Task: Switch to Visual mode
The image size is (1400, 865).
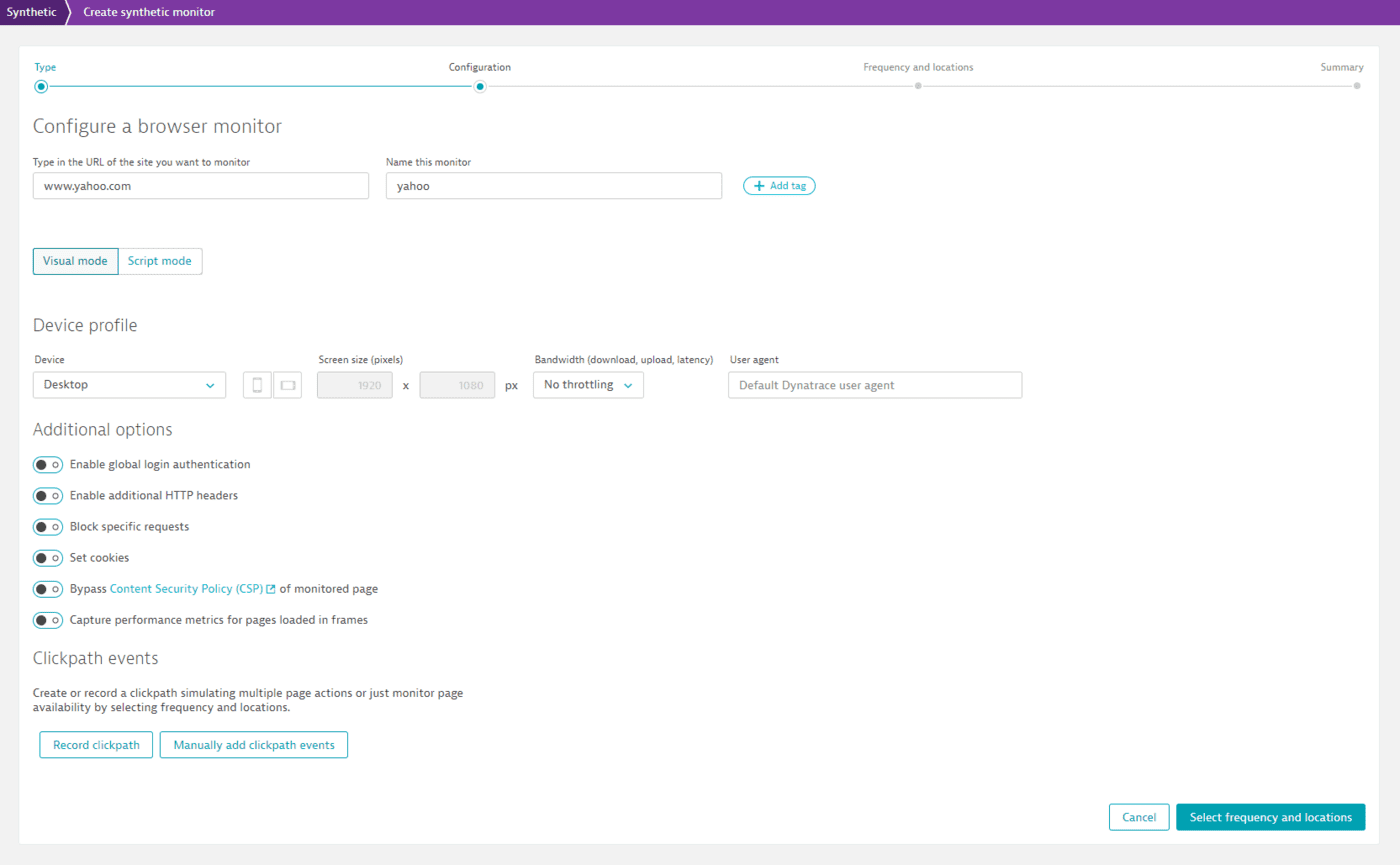Action: [75, 260]
